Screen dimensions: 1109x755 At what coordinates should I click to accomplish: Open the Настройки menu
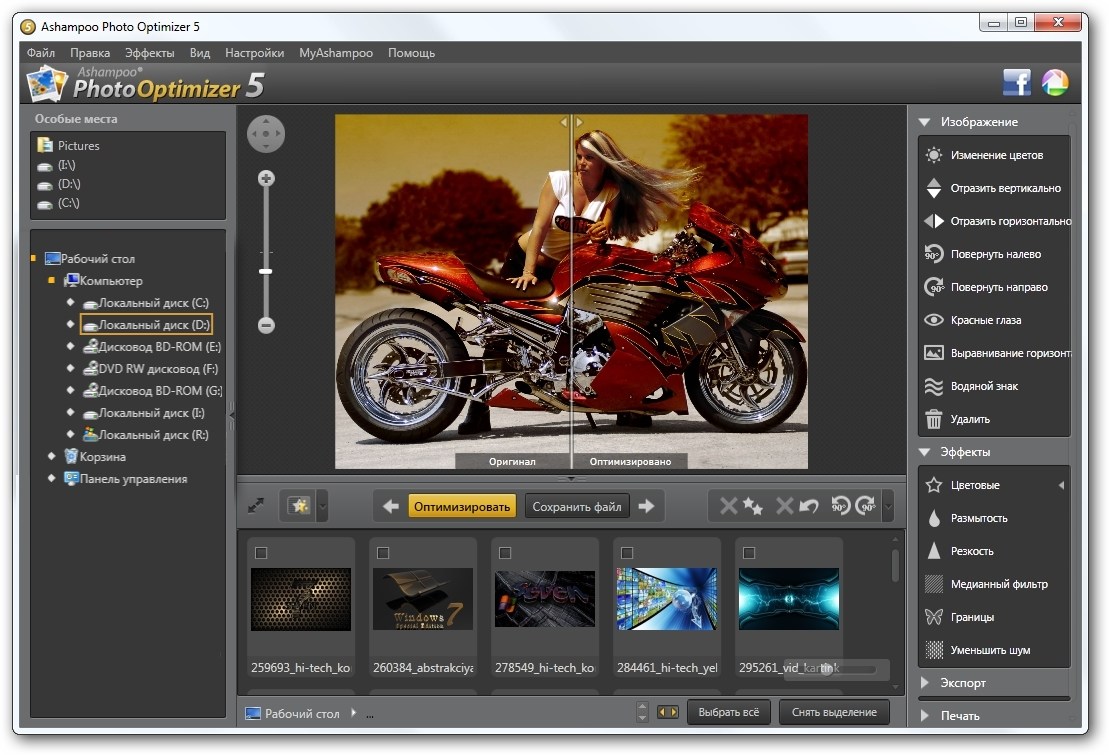pyautogui.click(x=254, y=53)
